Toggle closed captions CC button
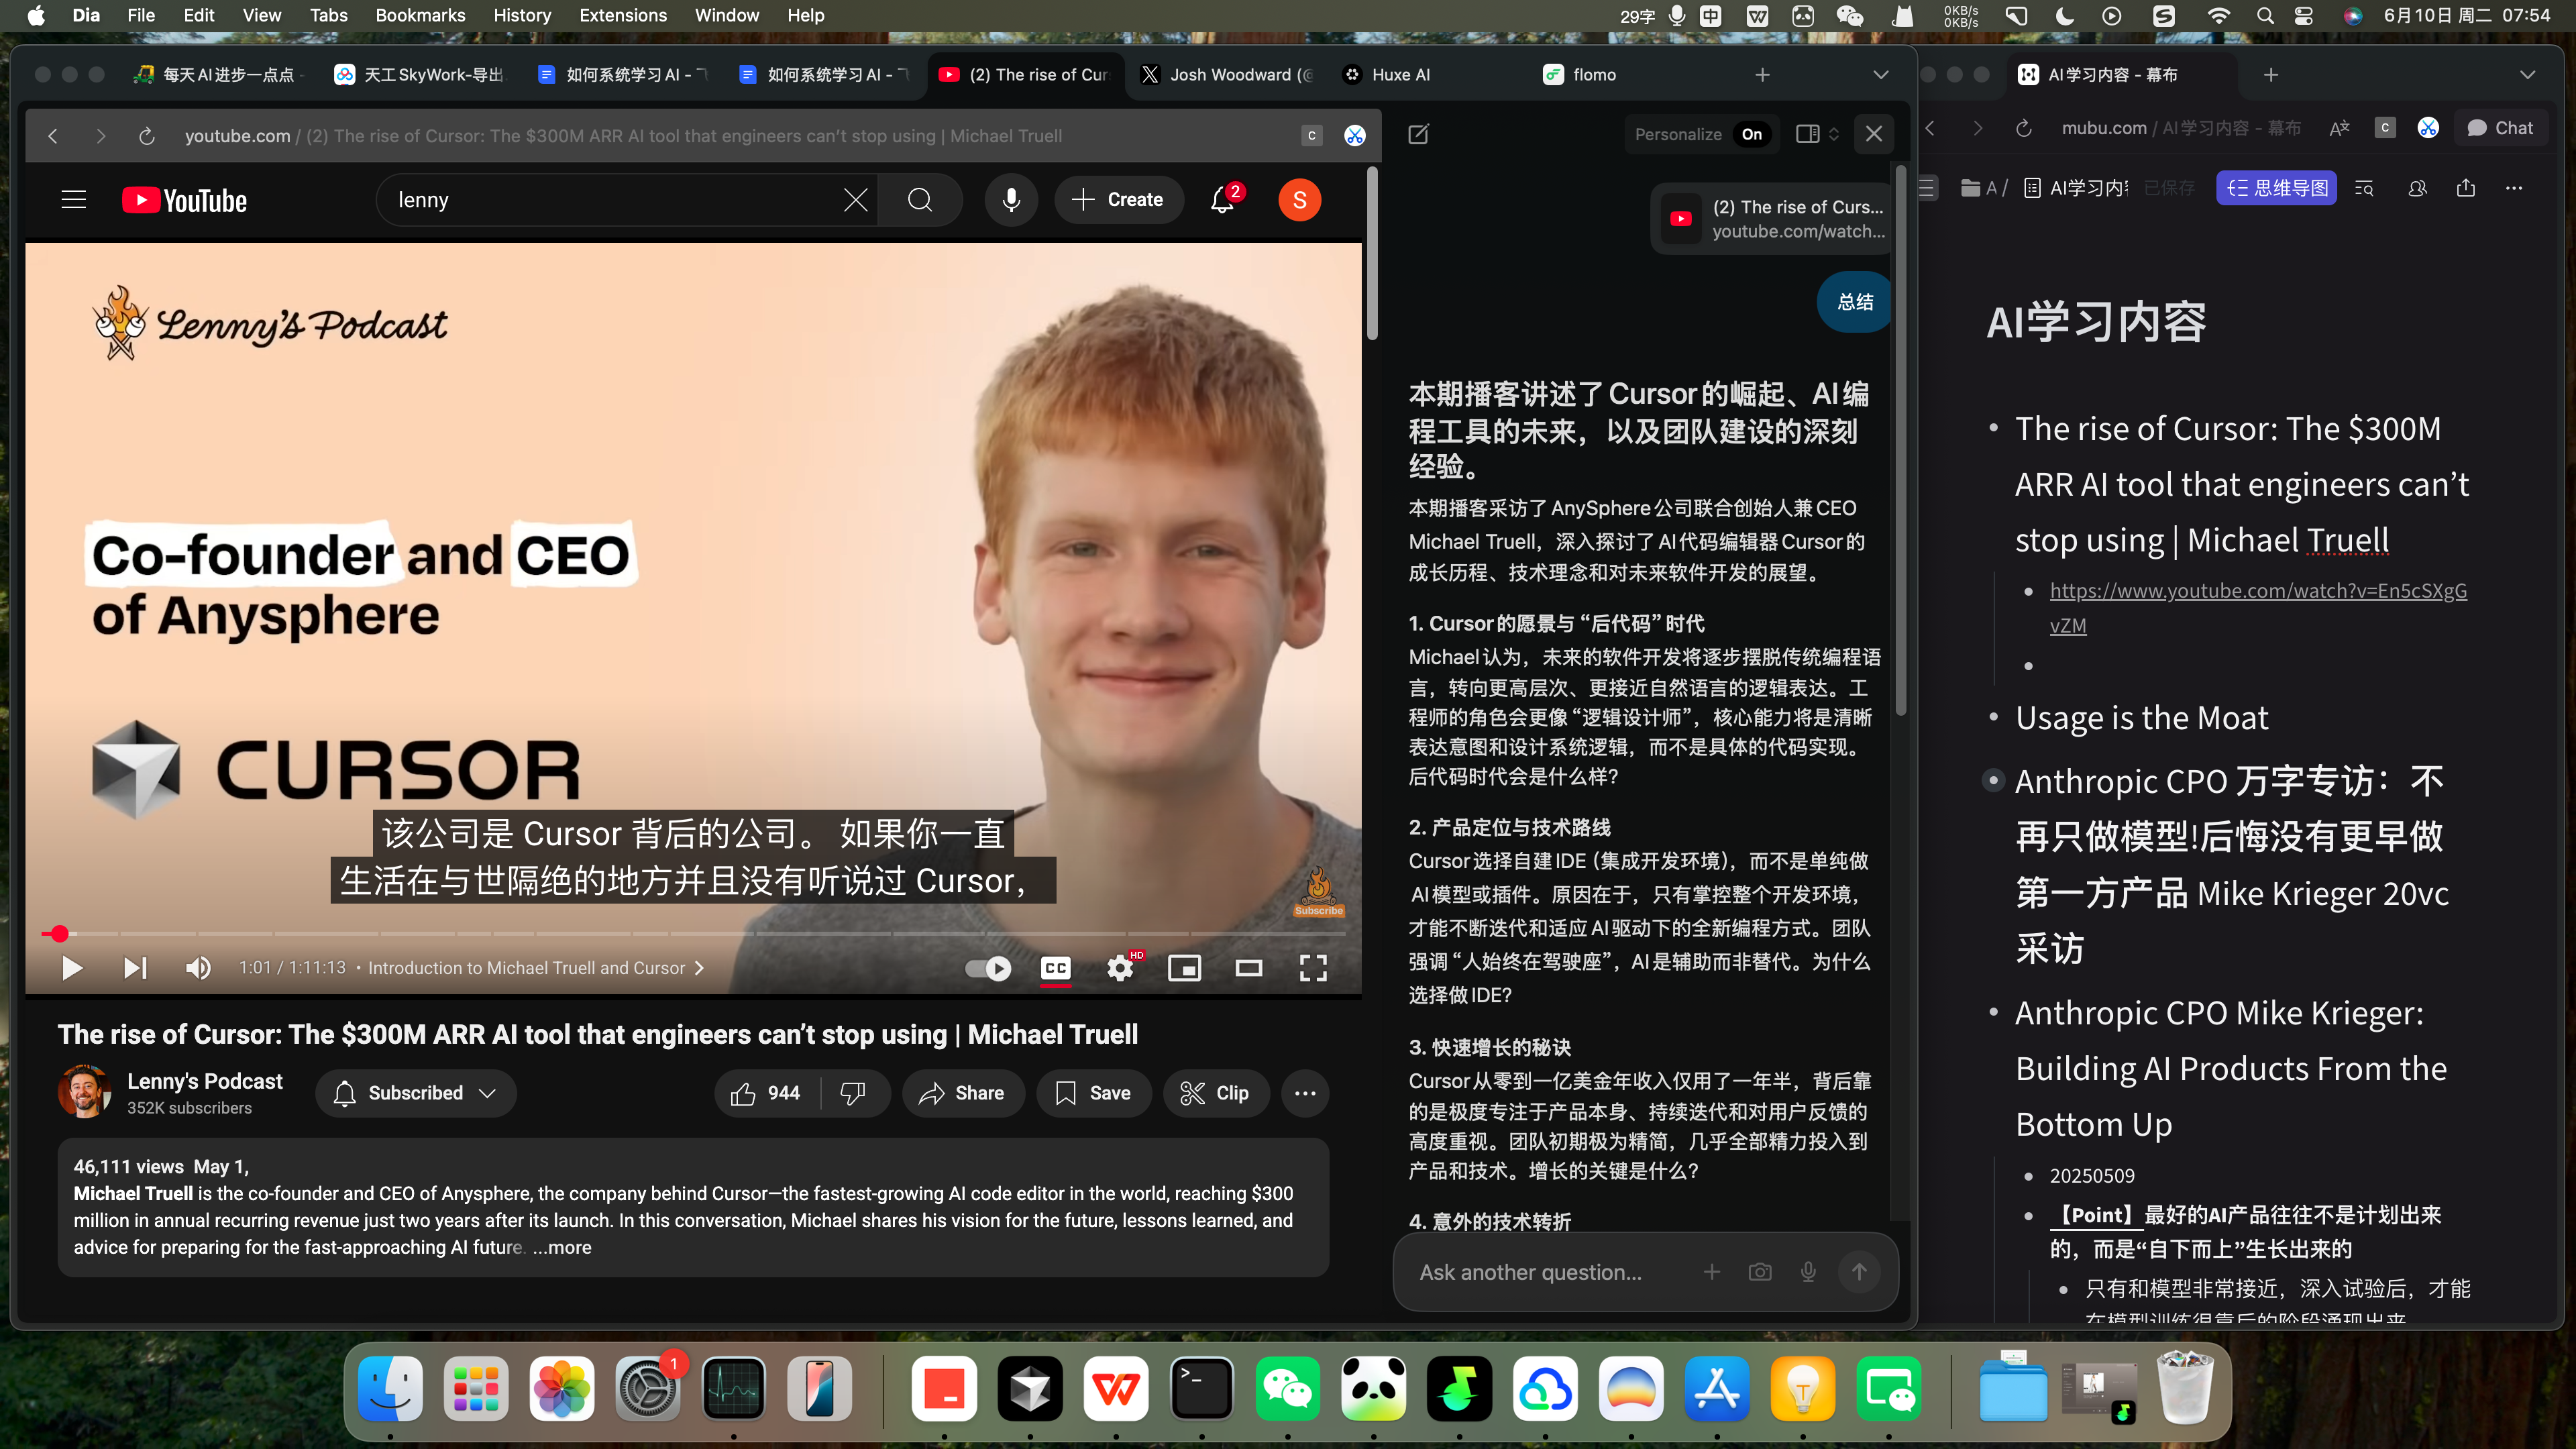Screen dimensions: 2576x1449 click(1055, 968)
